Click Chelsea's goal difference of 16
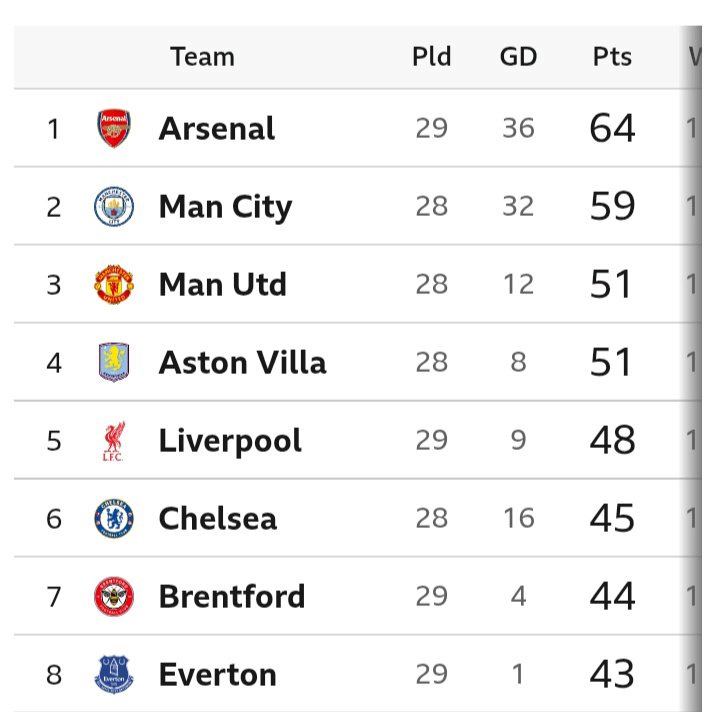 point(518,519)
